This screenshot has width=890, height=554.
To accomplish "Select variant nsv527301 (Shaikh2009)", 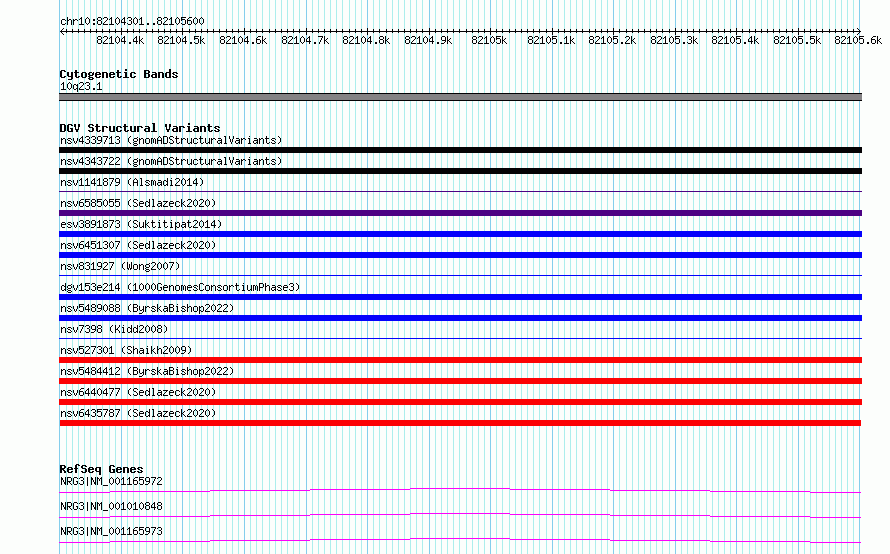I will (126, 350).
